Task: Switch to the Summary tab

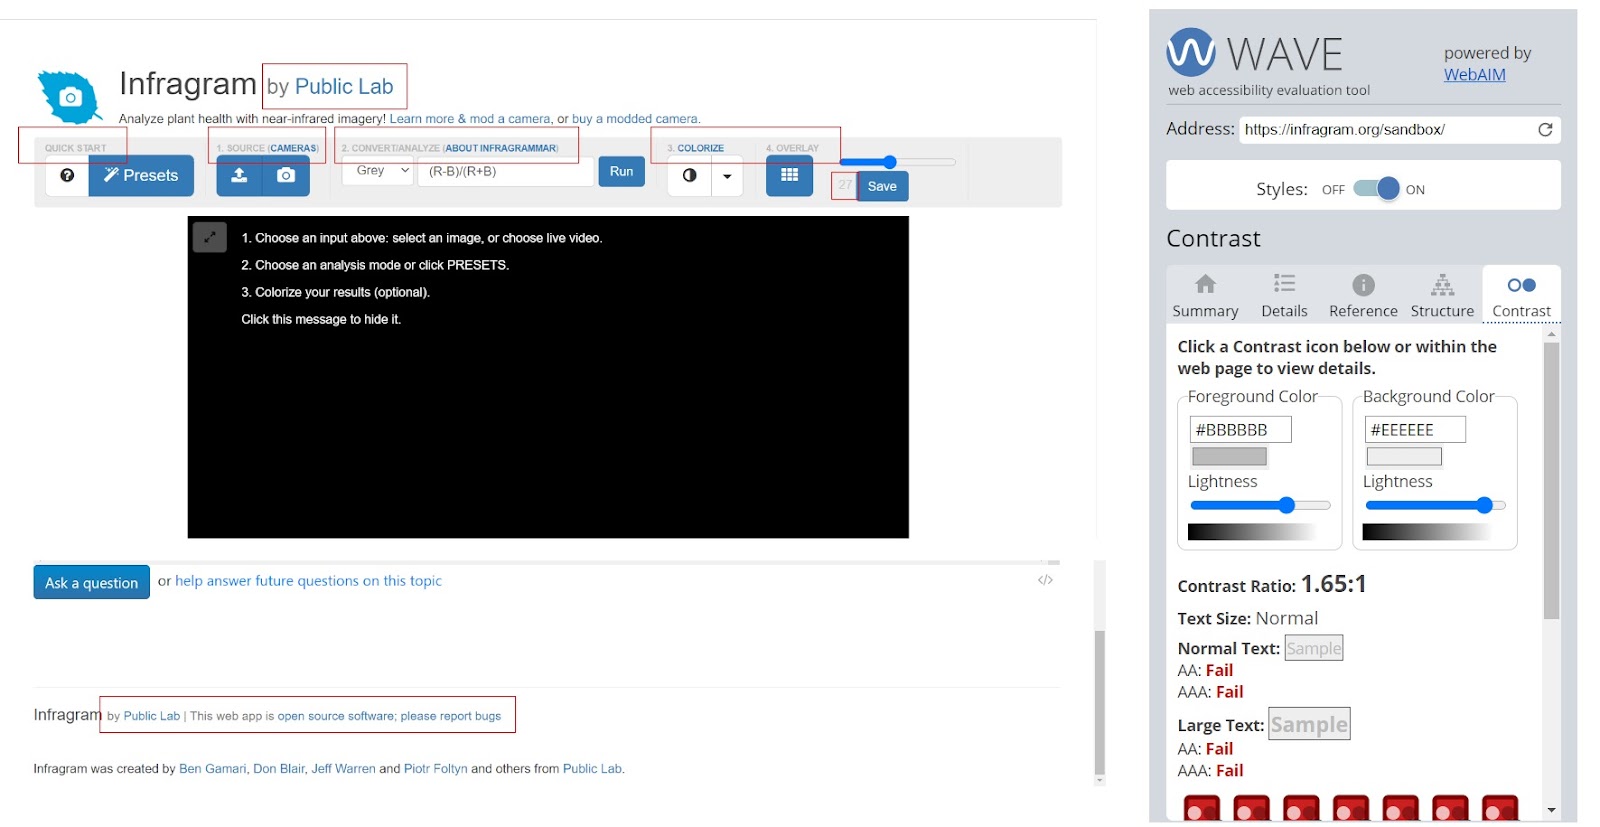Action: [x=1205, y=296]
